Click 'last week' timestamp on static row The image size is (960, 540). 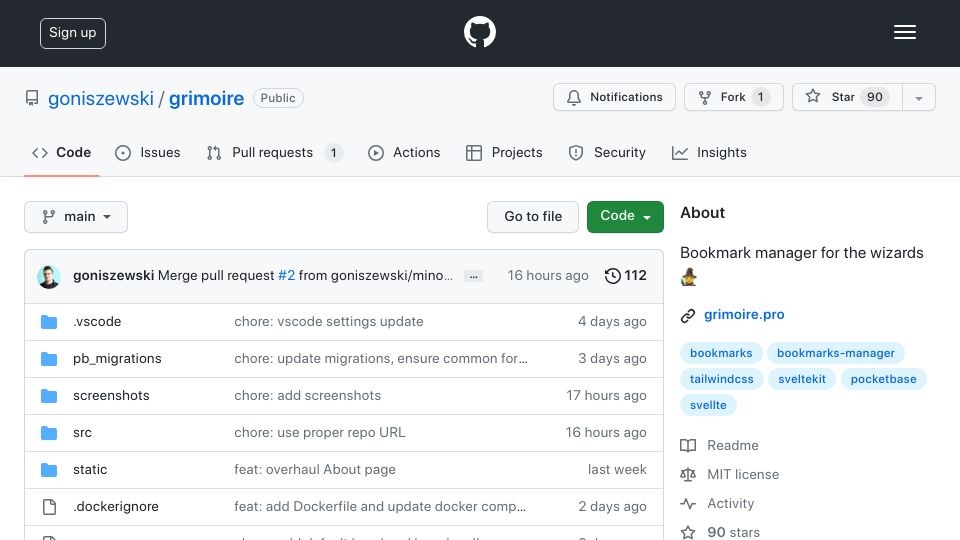click(617, 470)
